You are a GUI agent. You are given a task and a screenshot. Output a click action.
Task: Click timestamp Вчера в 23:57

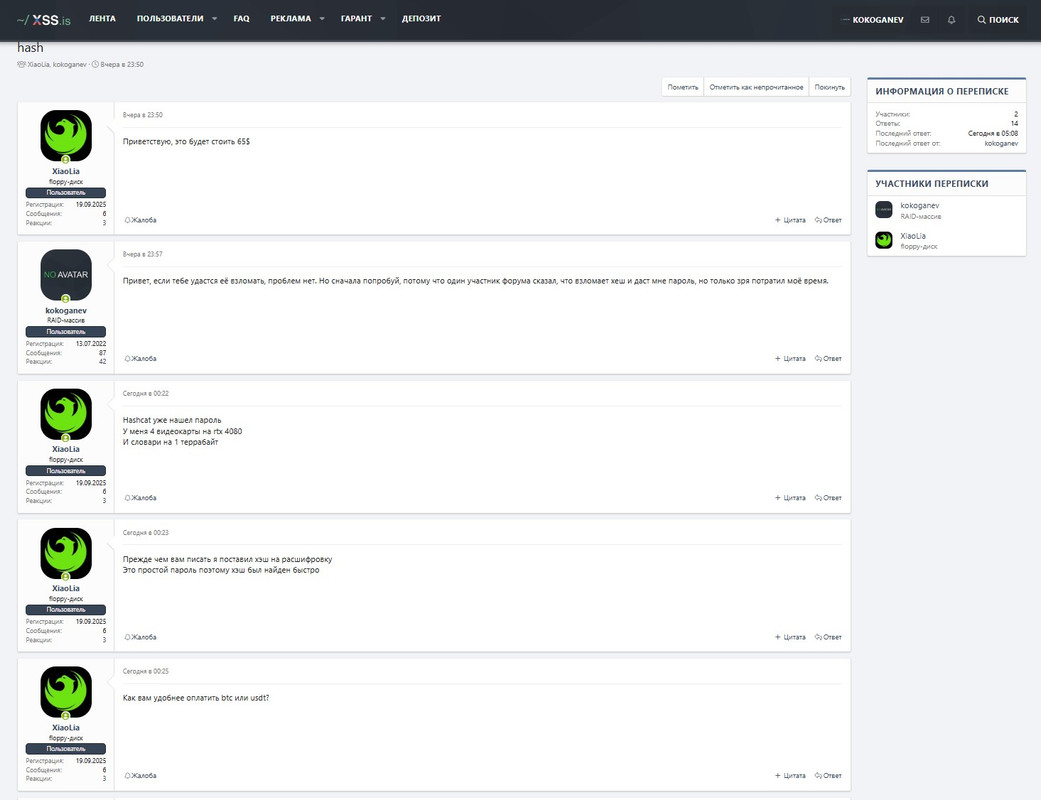coord(143,254)
